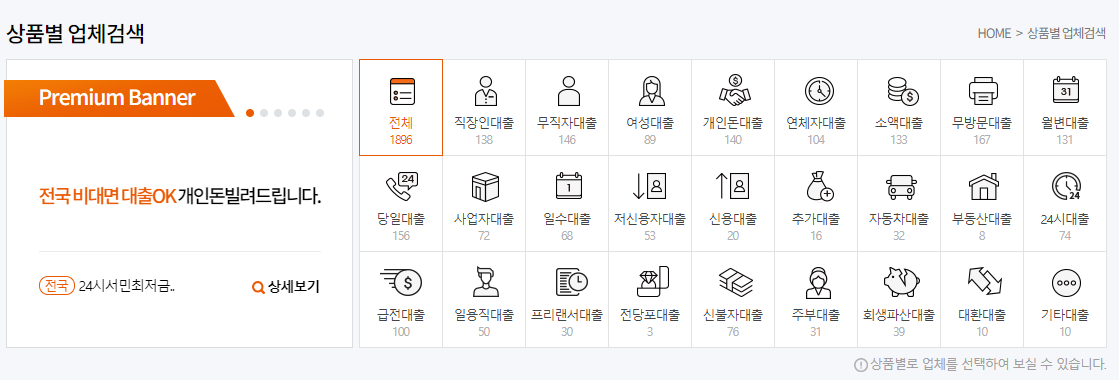This screenshot has height=380, width=1119.
Task: Switch to fourth banner slide dot
Action: (292, 113)
